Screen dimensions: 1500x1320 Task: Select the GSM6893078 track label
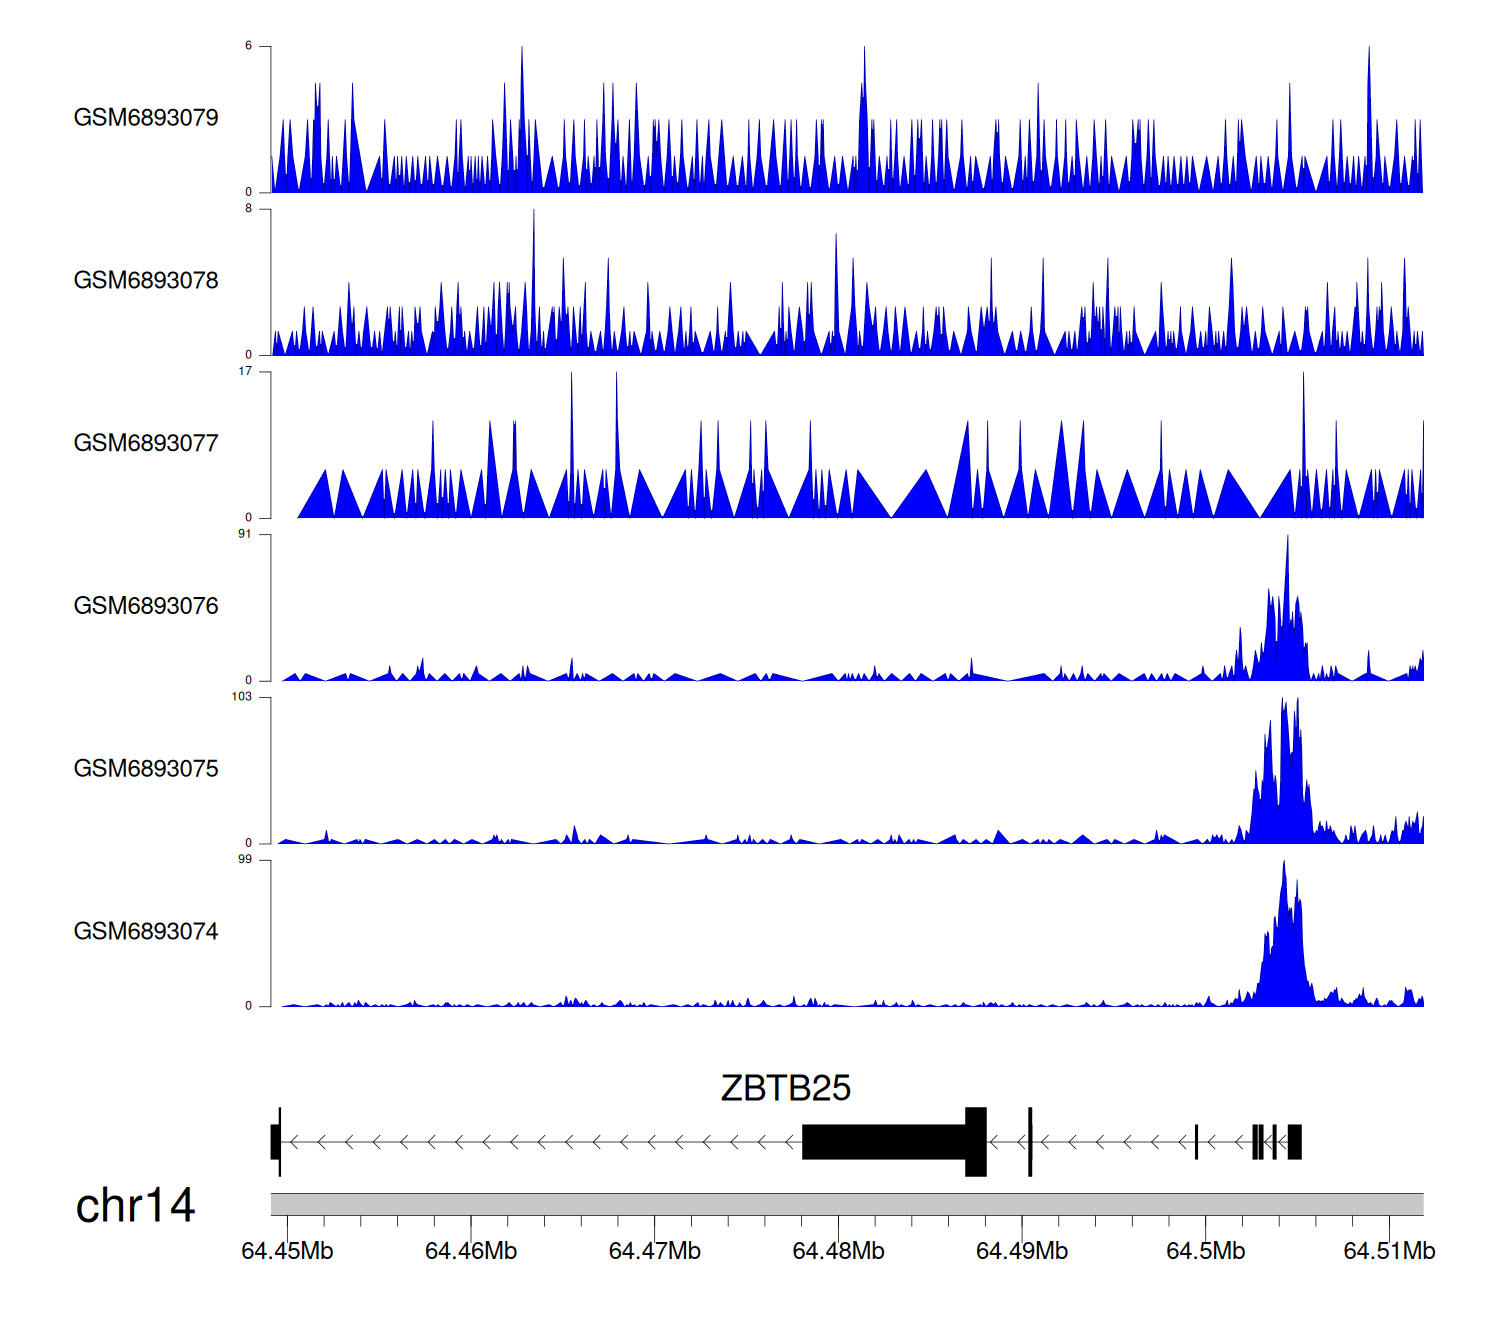pos(146,281)
